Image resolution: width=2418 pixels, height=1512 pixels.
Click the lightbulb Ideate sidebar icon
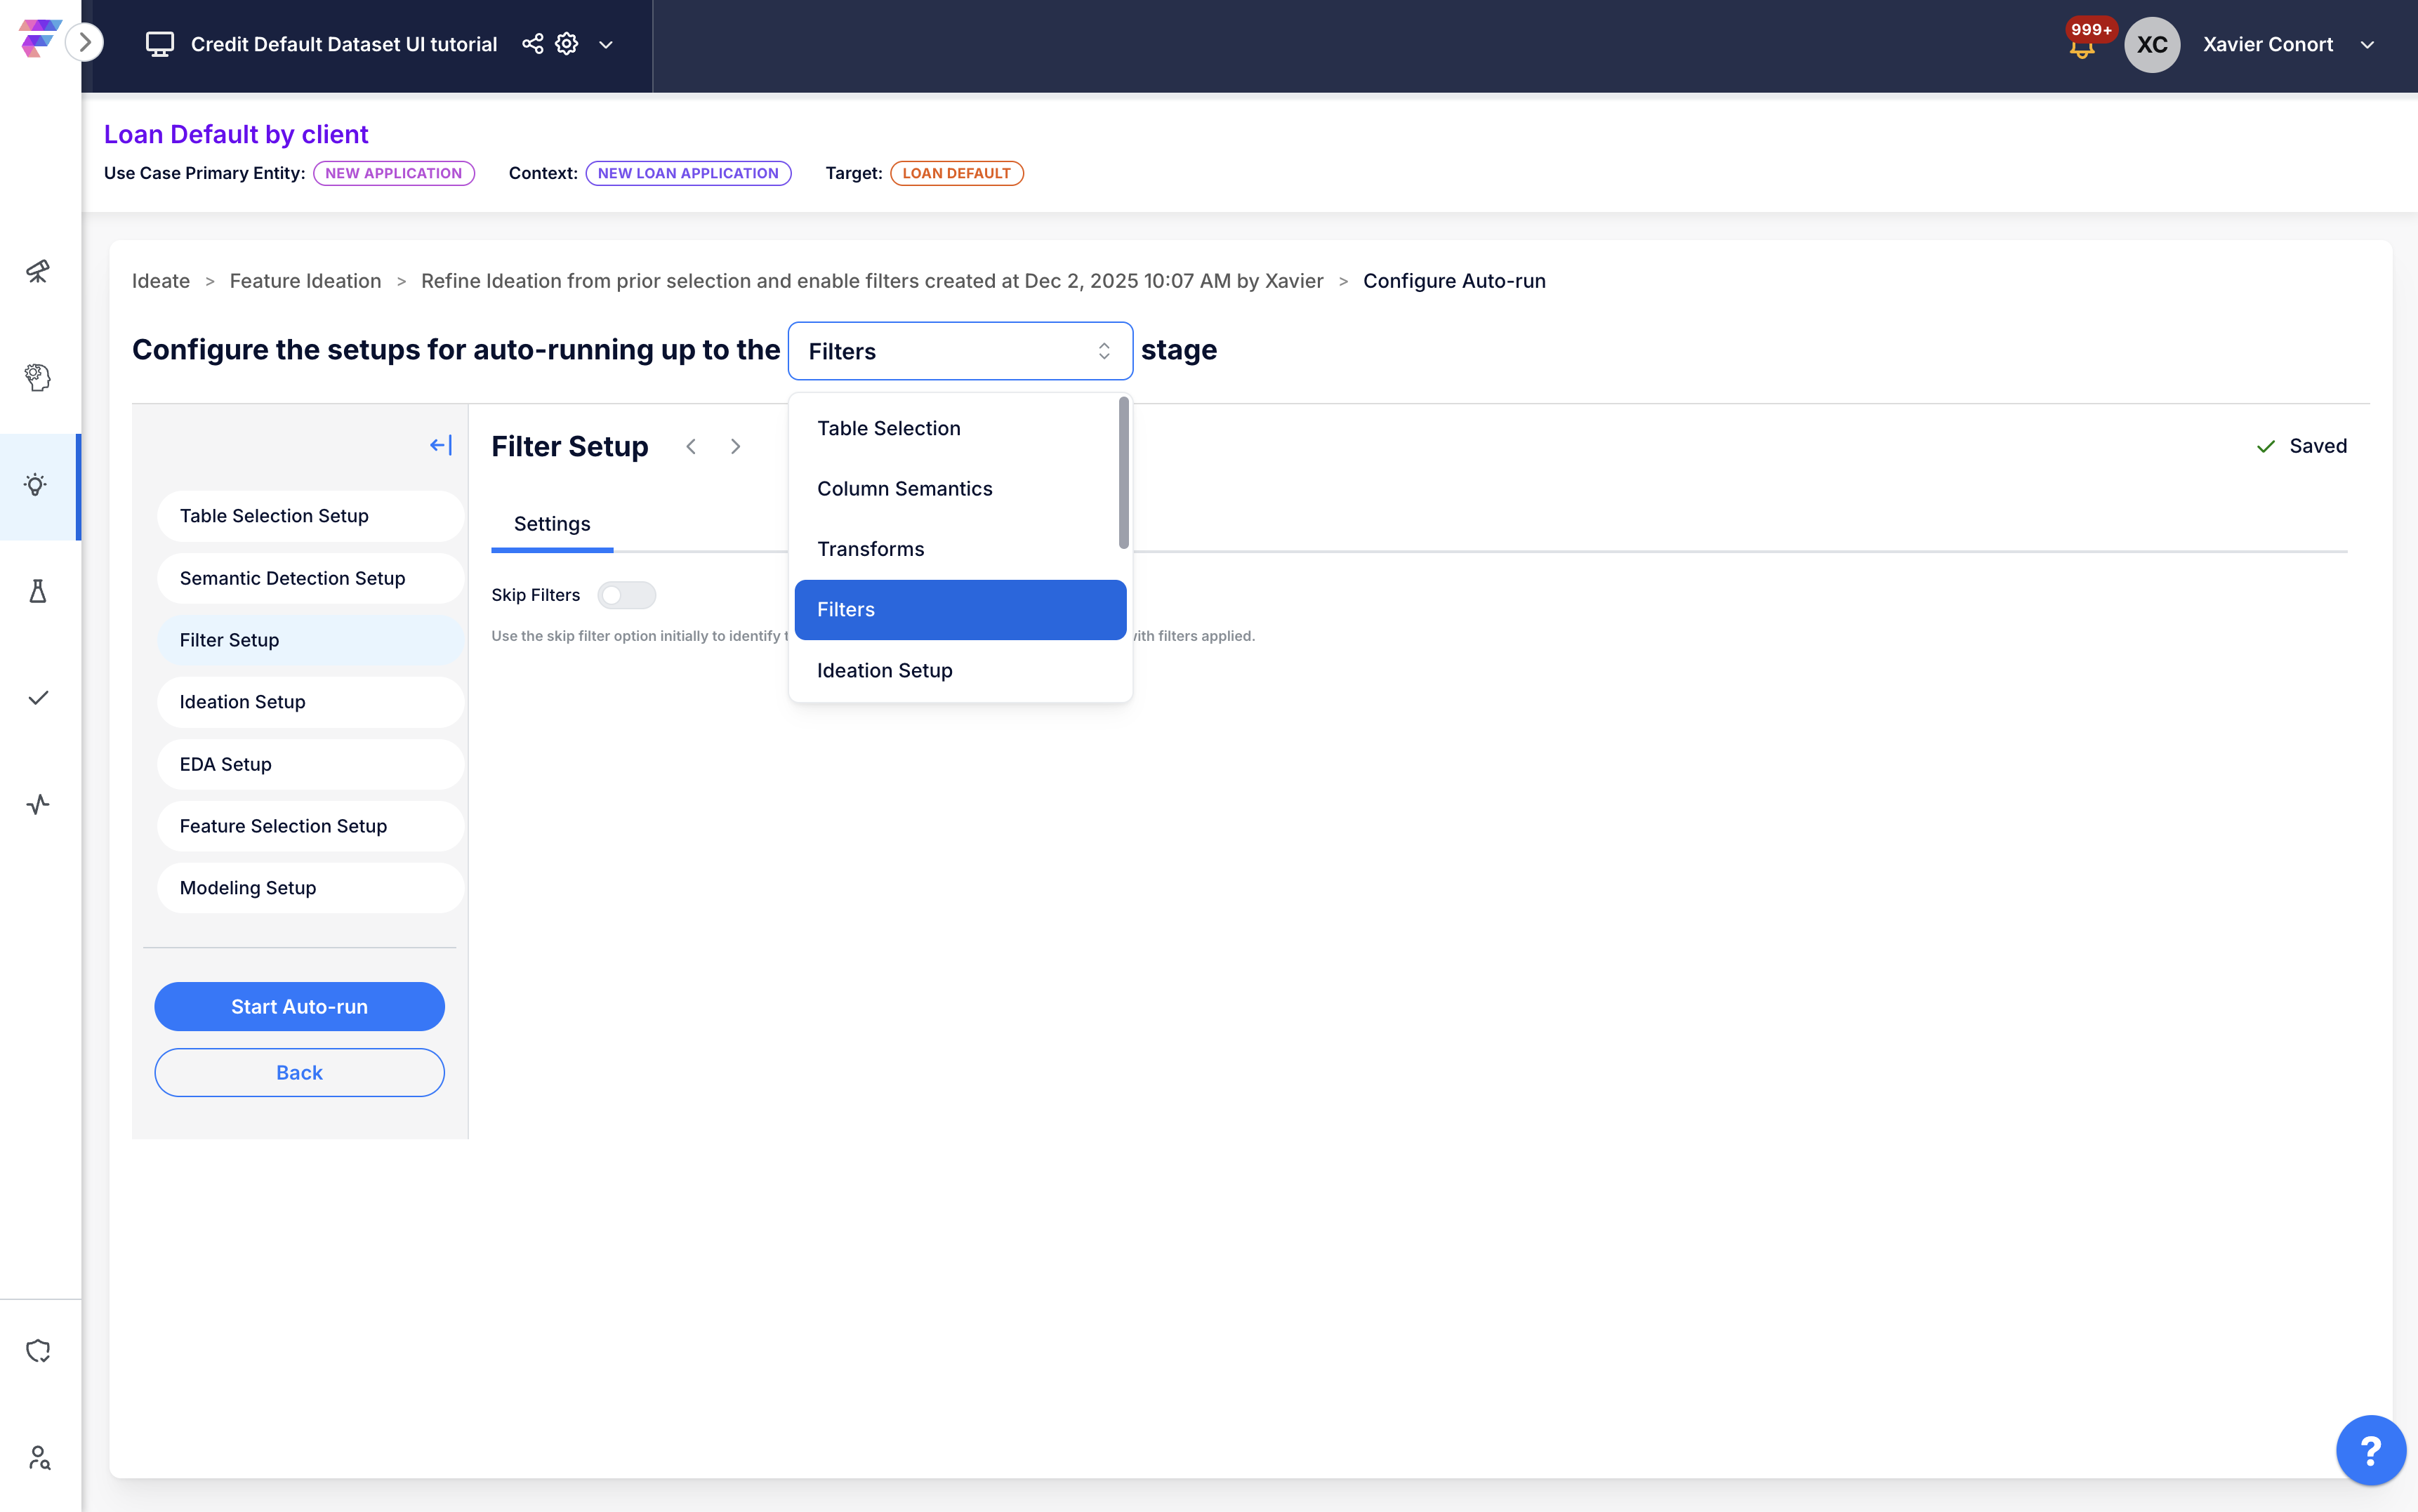coord(36,485)
